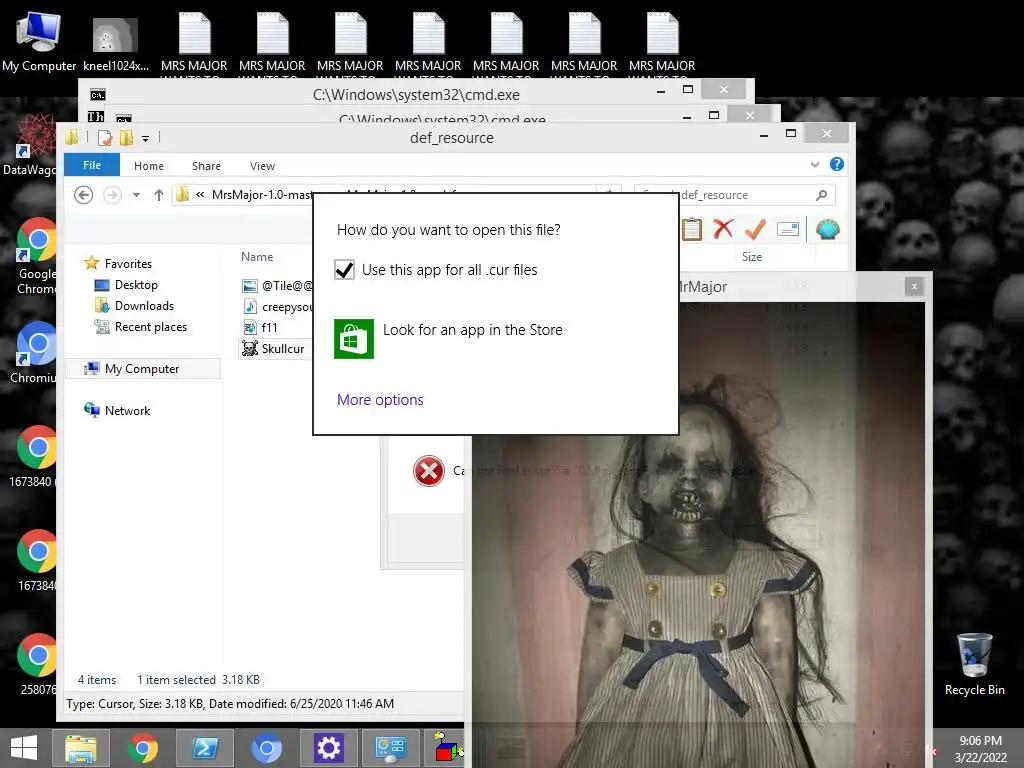Open the recent locations dropdown arrow
Screen dimensions: 1024x768
[x=136, y=195]
